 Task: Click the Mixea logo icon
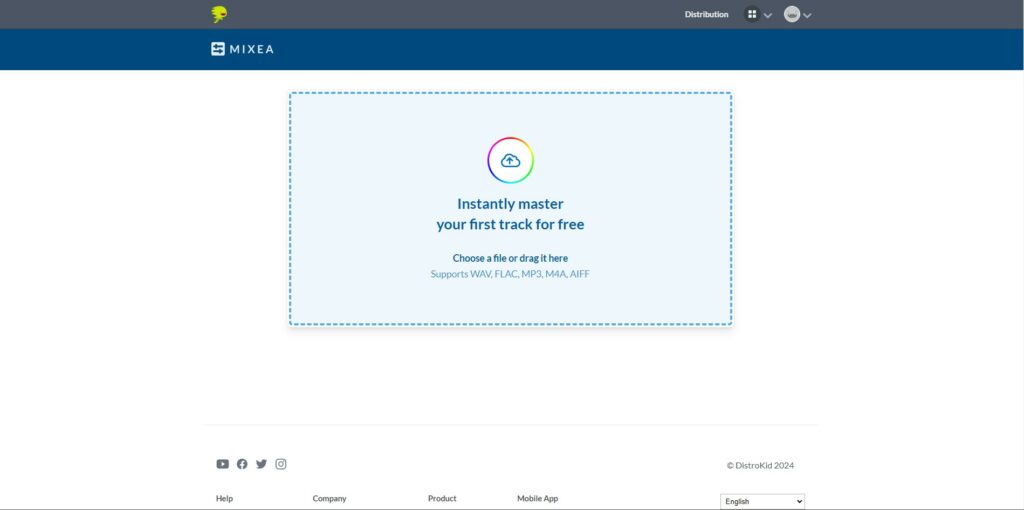[218, 49]
